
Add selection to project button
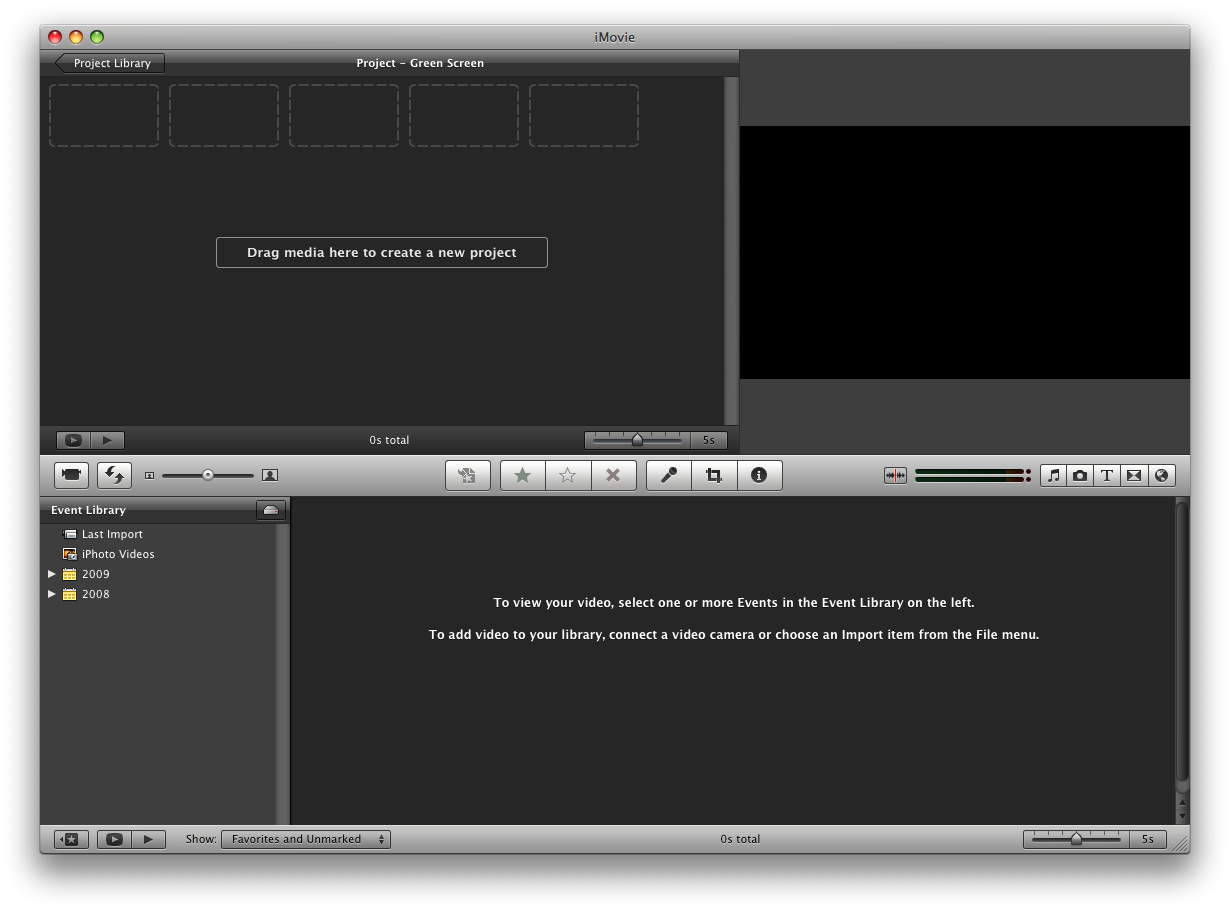[x=467, y=475]
